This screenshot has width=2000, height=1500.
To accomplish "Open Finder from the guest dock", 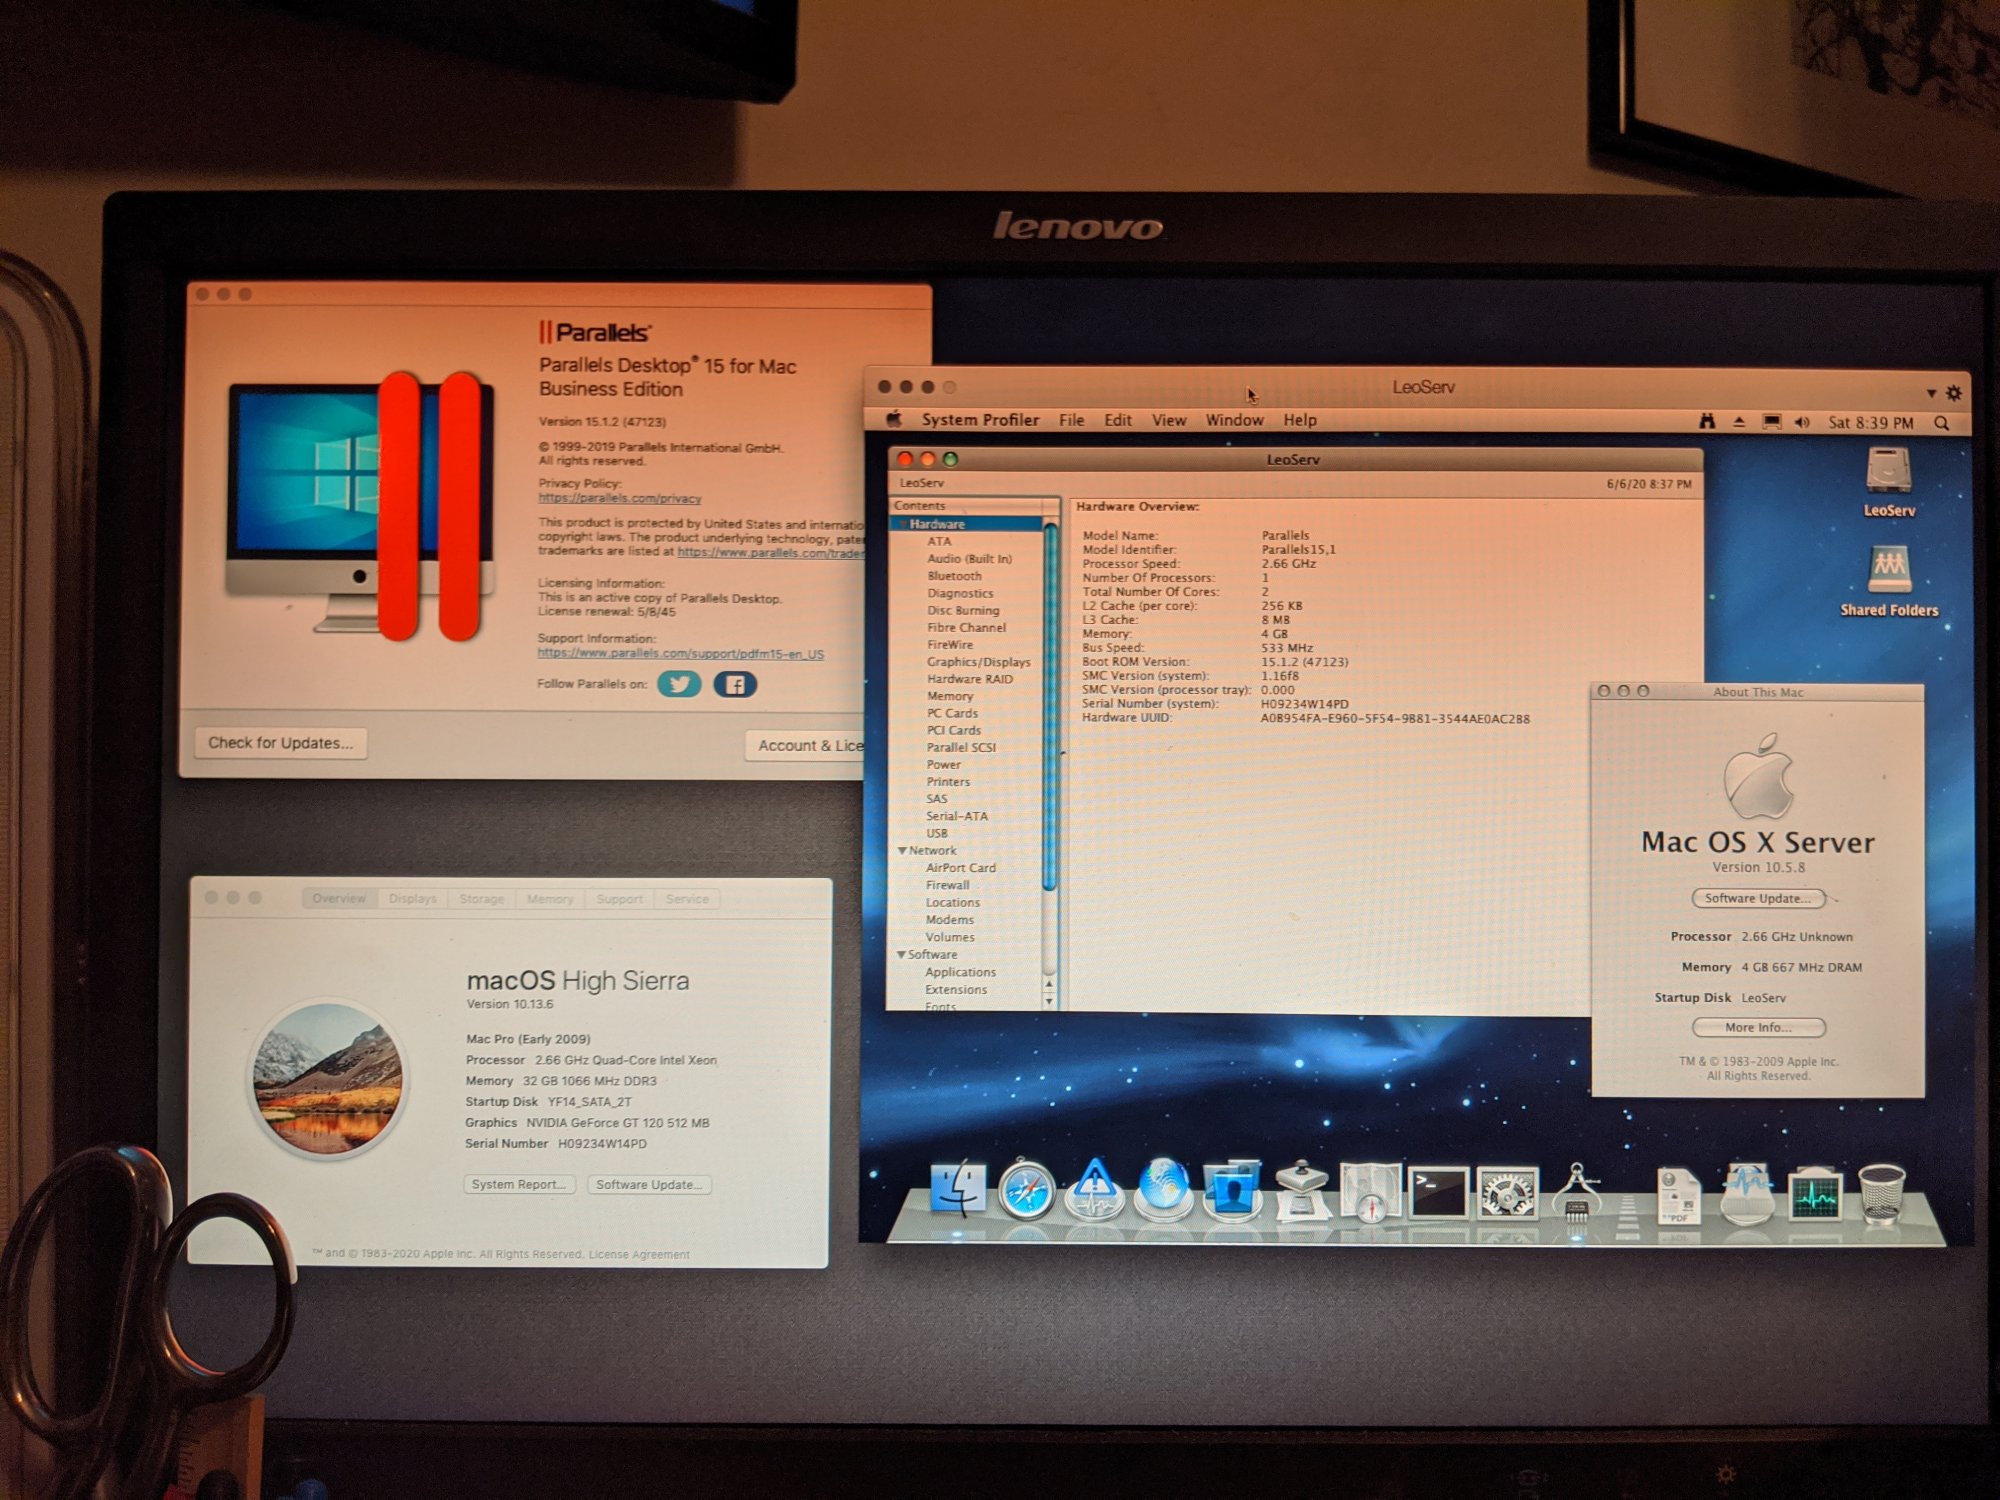I will coord(957,1190).
